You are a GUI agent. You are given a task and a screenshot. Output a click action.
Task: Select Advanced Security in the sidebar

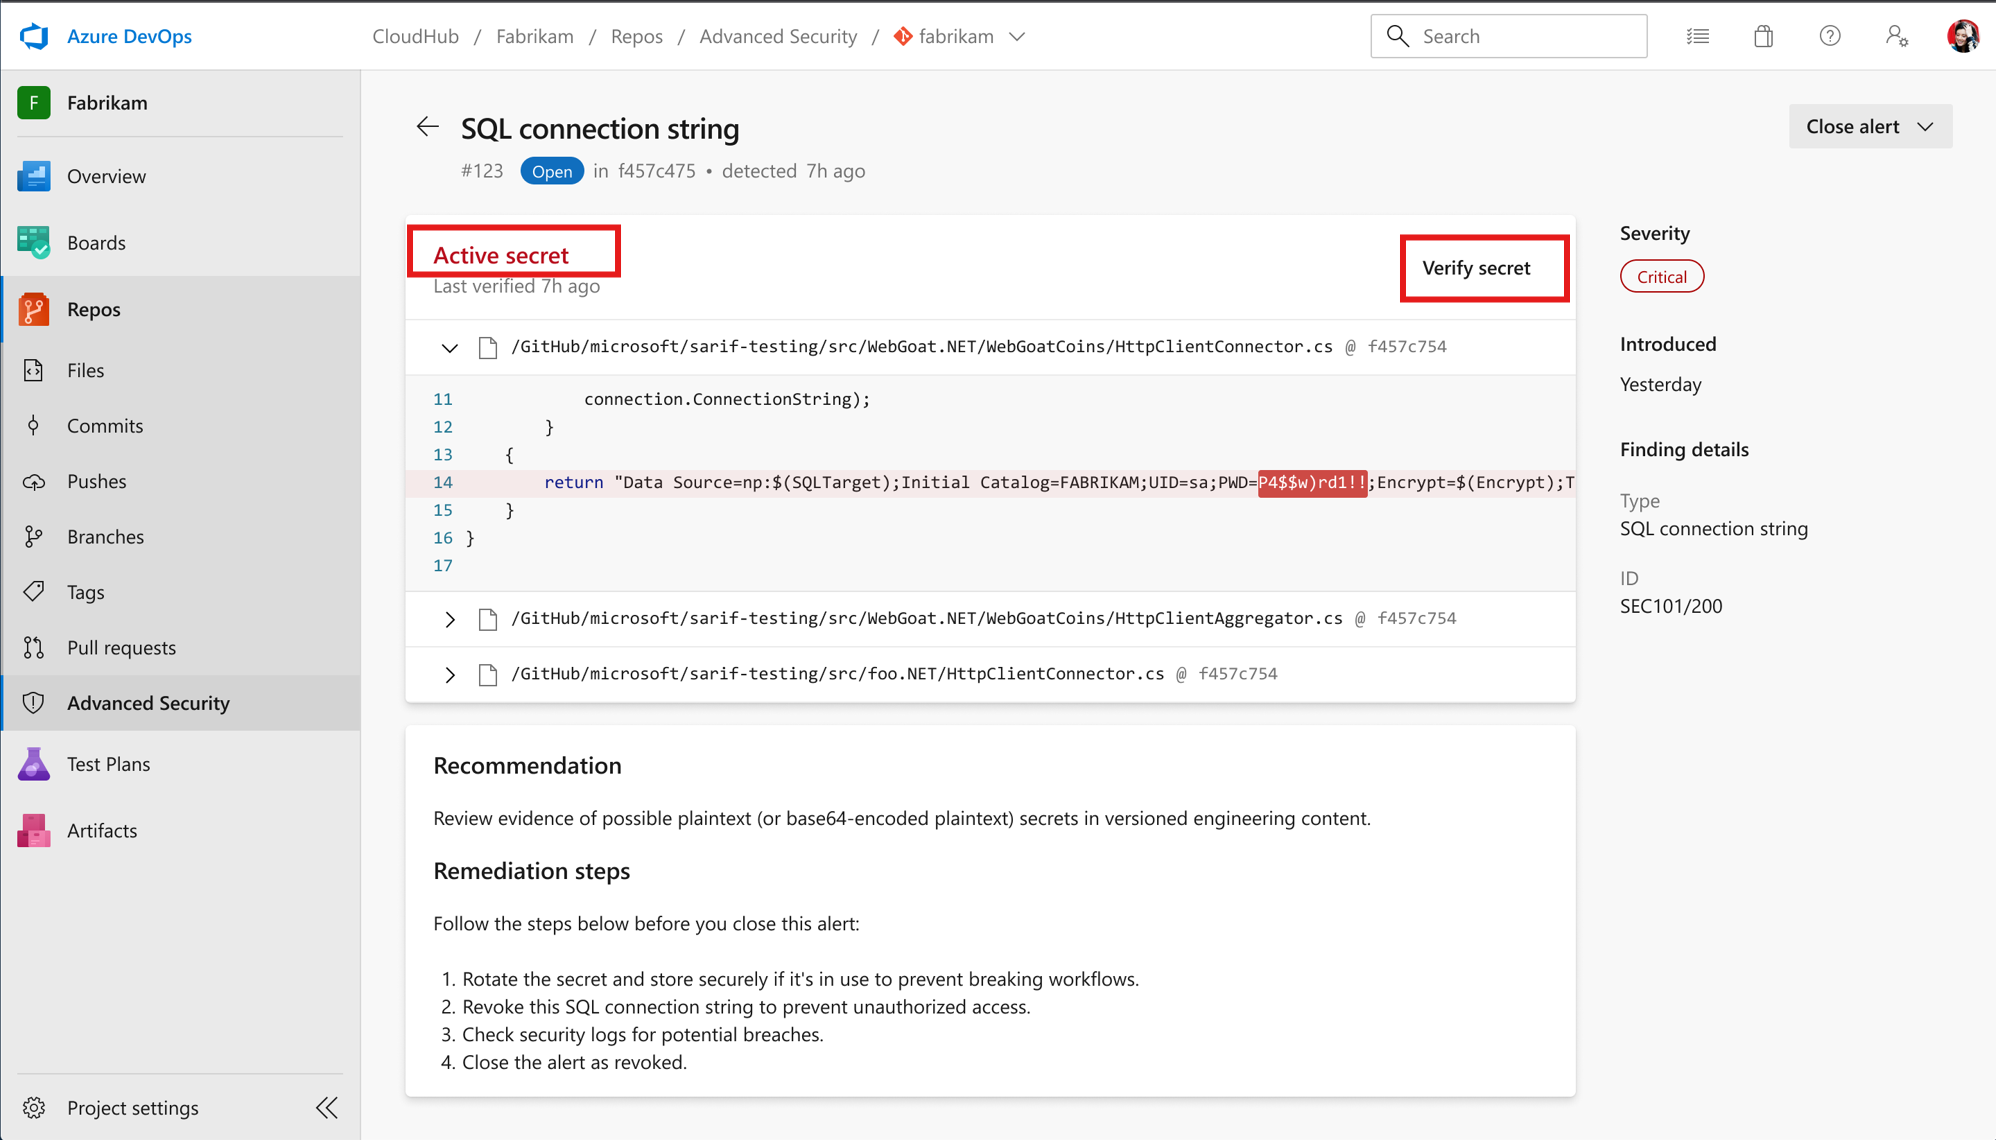click(x=182, y=703)
